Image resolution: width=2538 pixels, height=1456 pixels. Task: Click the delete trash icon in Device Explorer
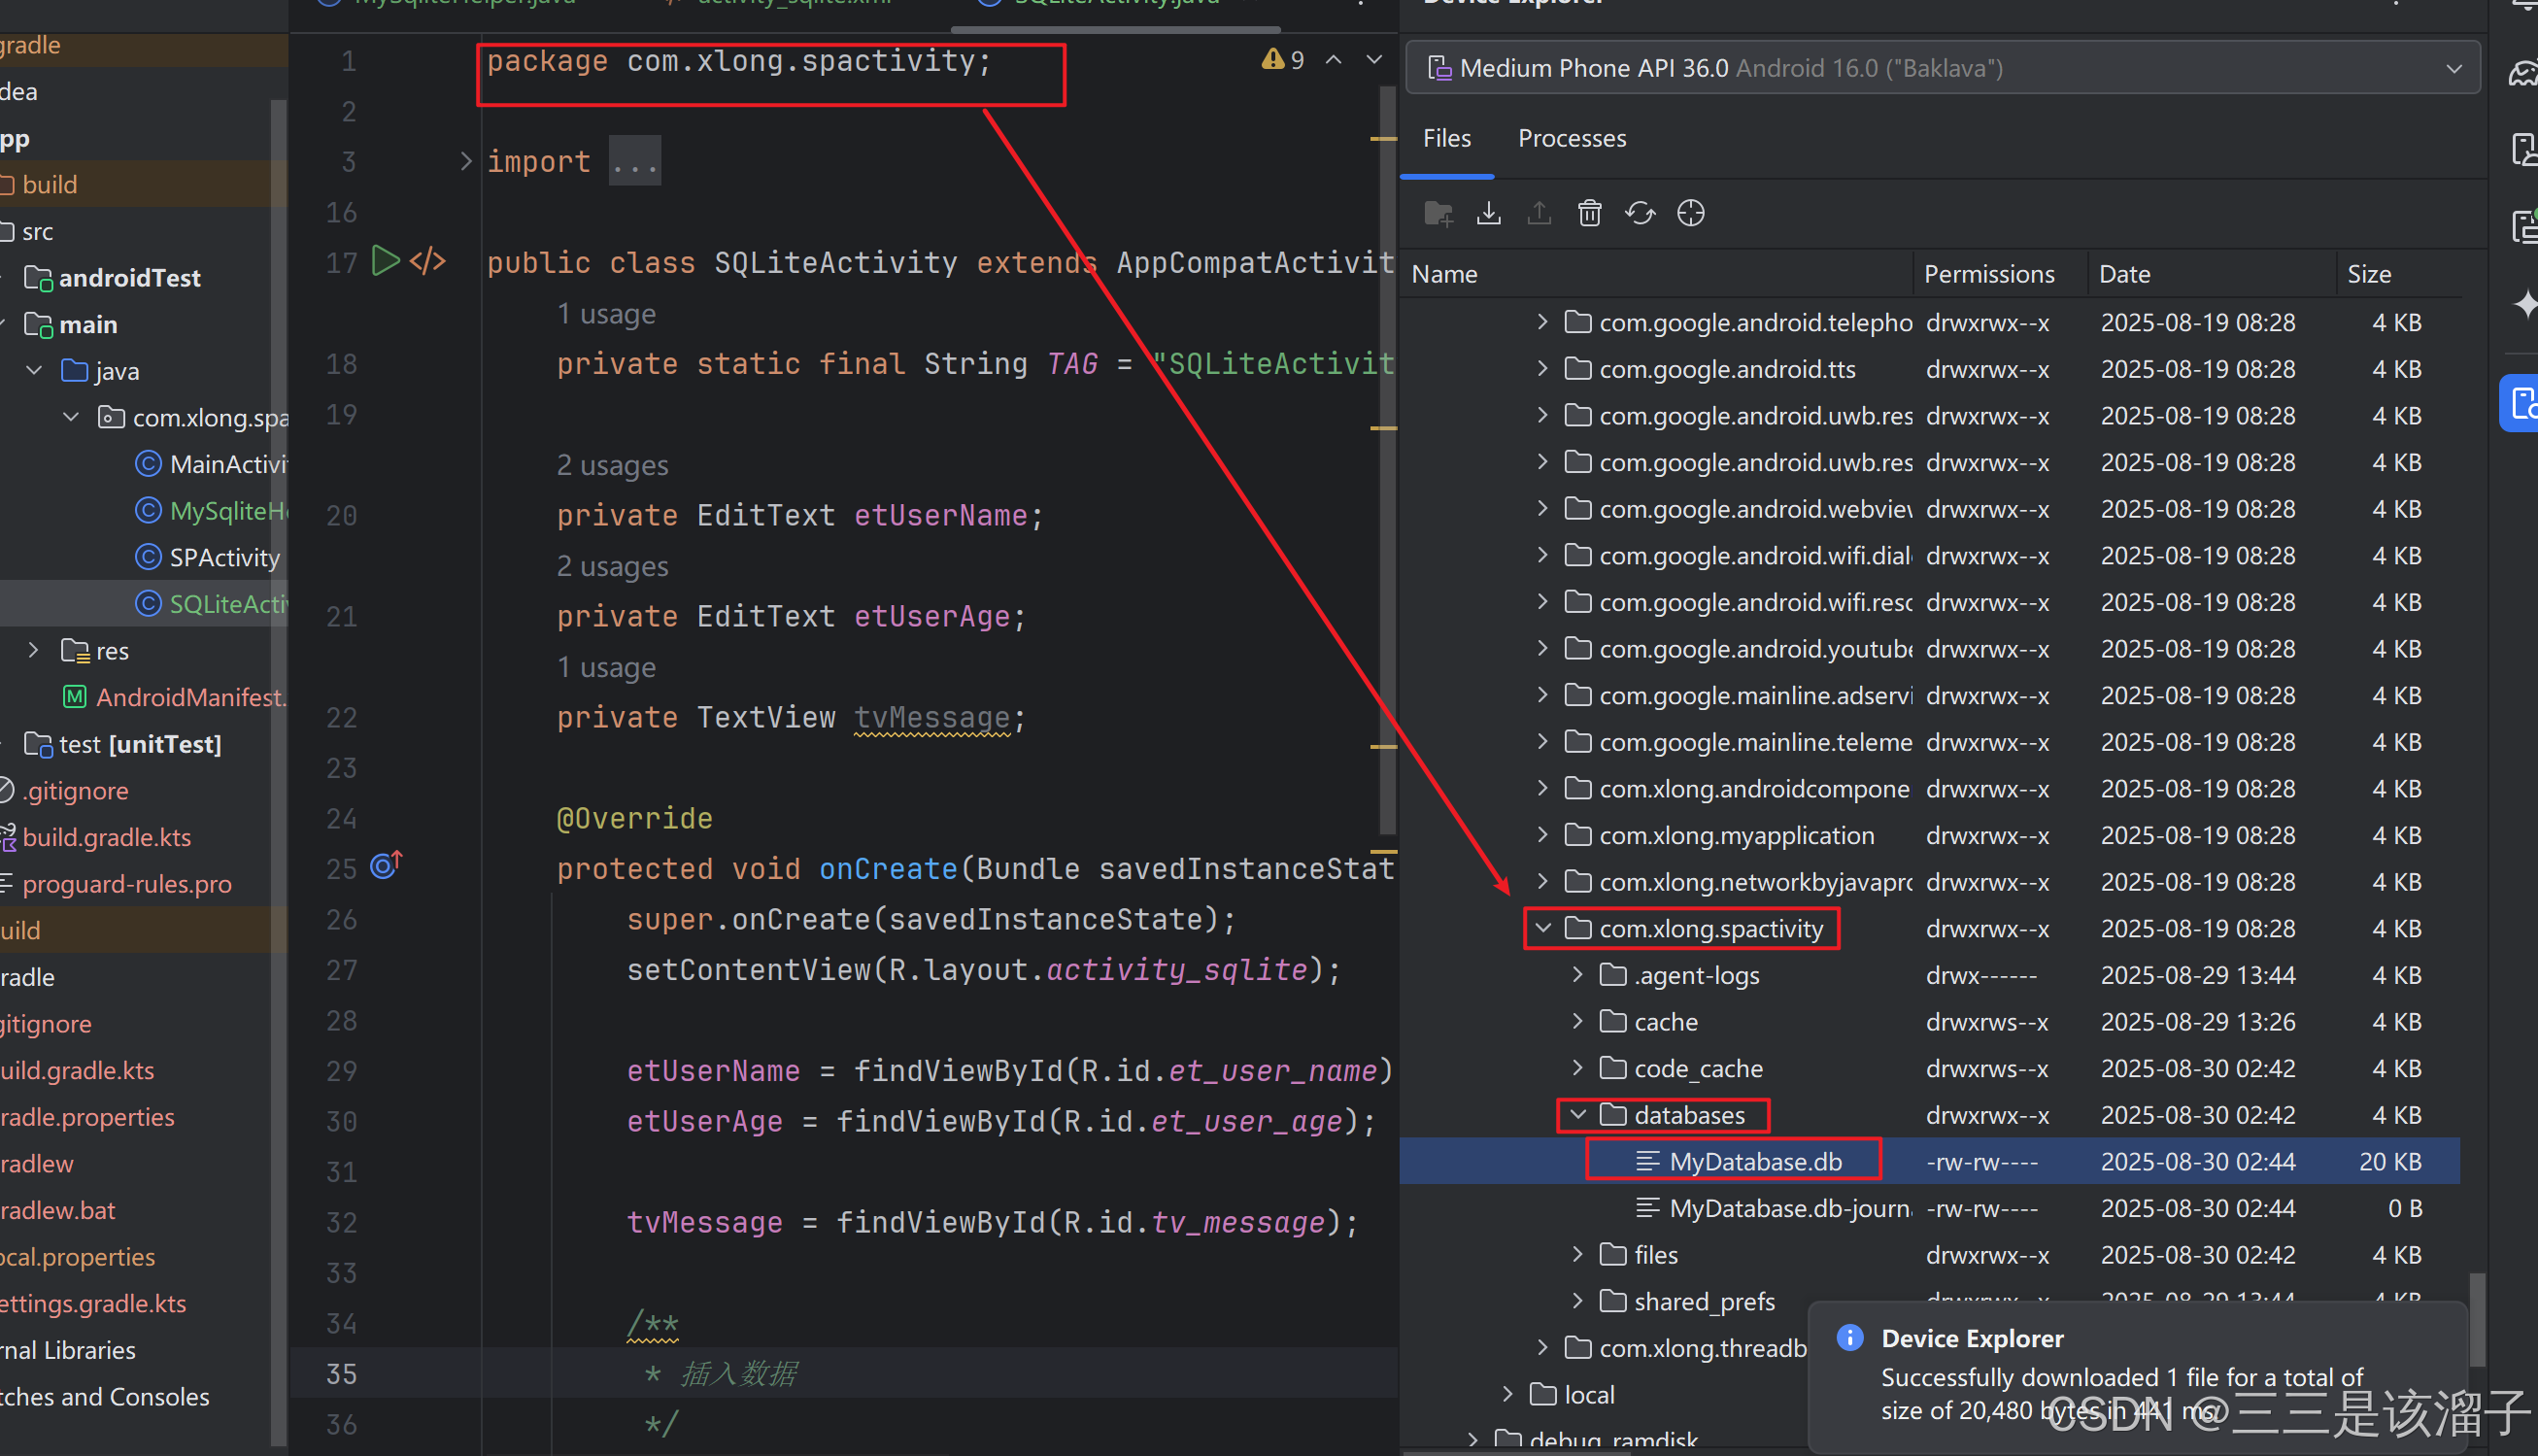[x=1589, y=213]
